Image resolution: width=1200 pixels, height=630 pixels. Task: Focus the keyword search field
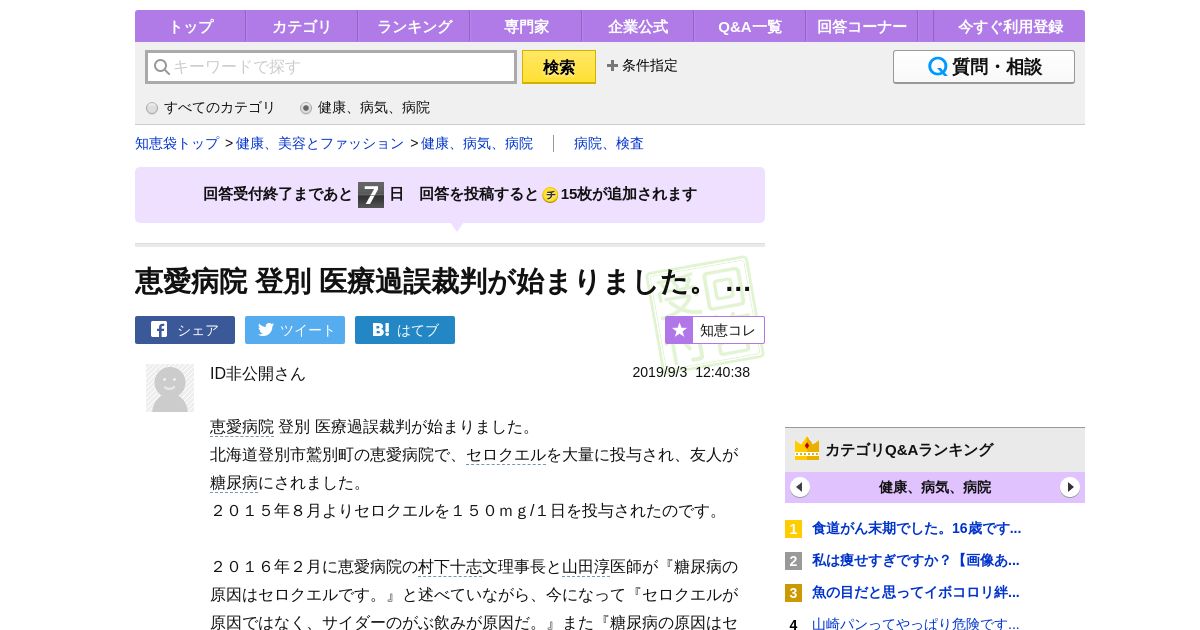331,67
